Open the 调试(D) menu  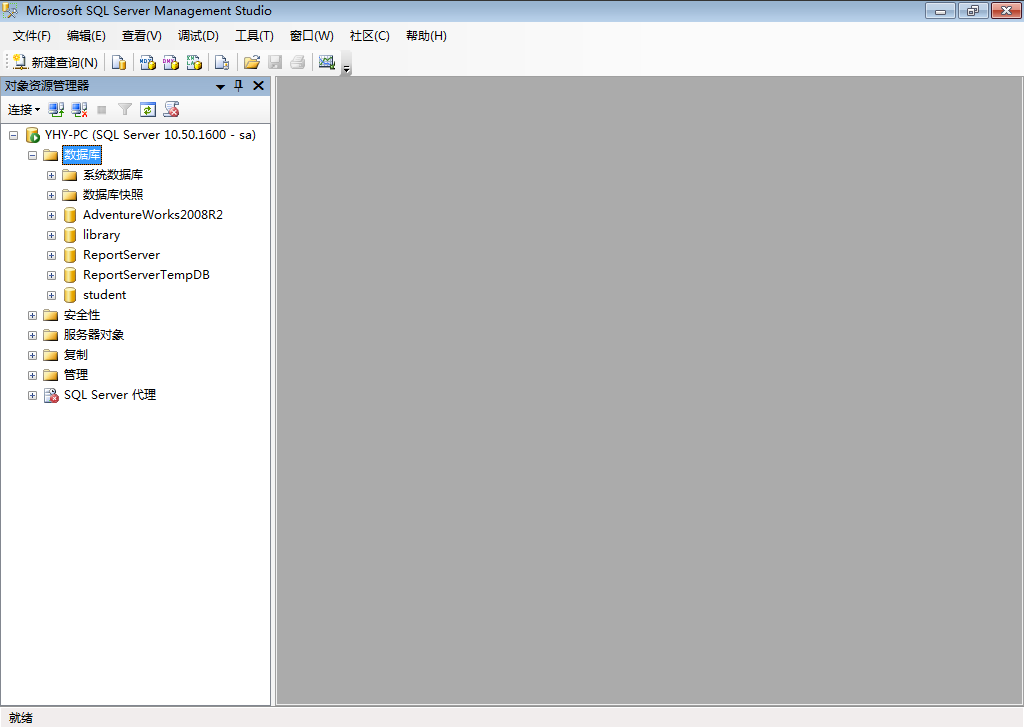[199, 36]
